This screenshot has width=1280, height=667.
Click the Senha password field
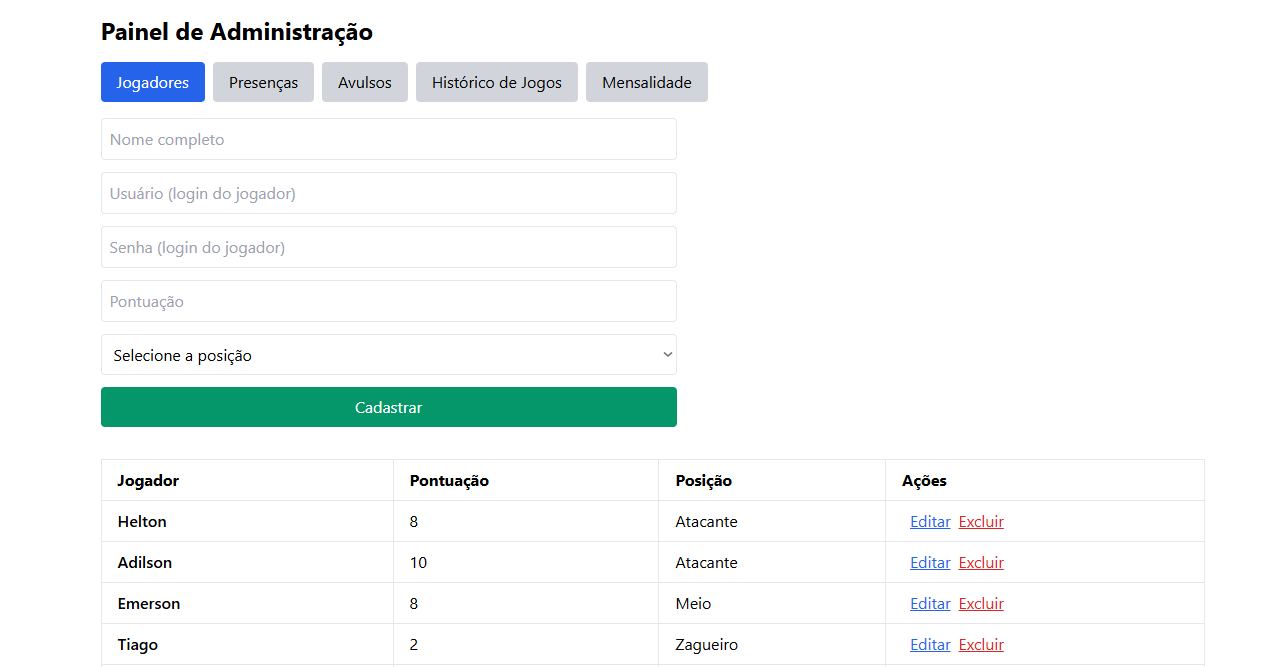click(389, 247)
